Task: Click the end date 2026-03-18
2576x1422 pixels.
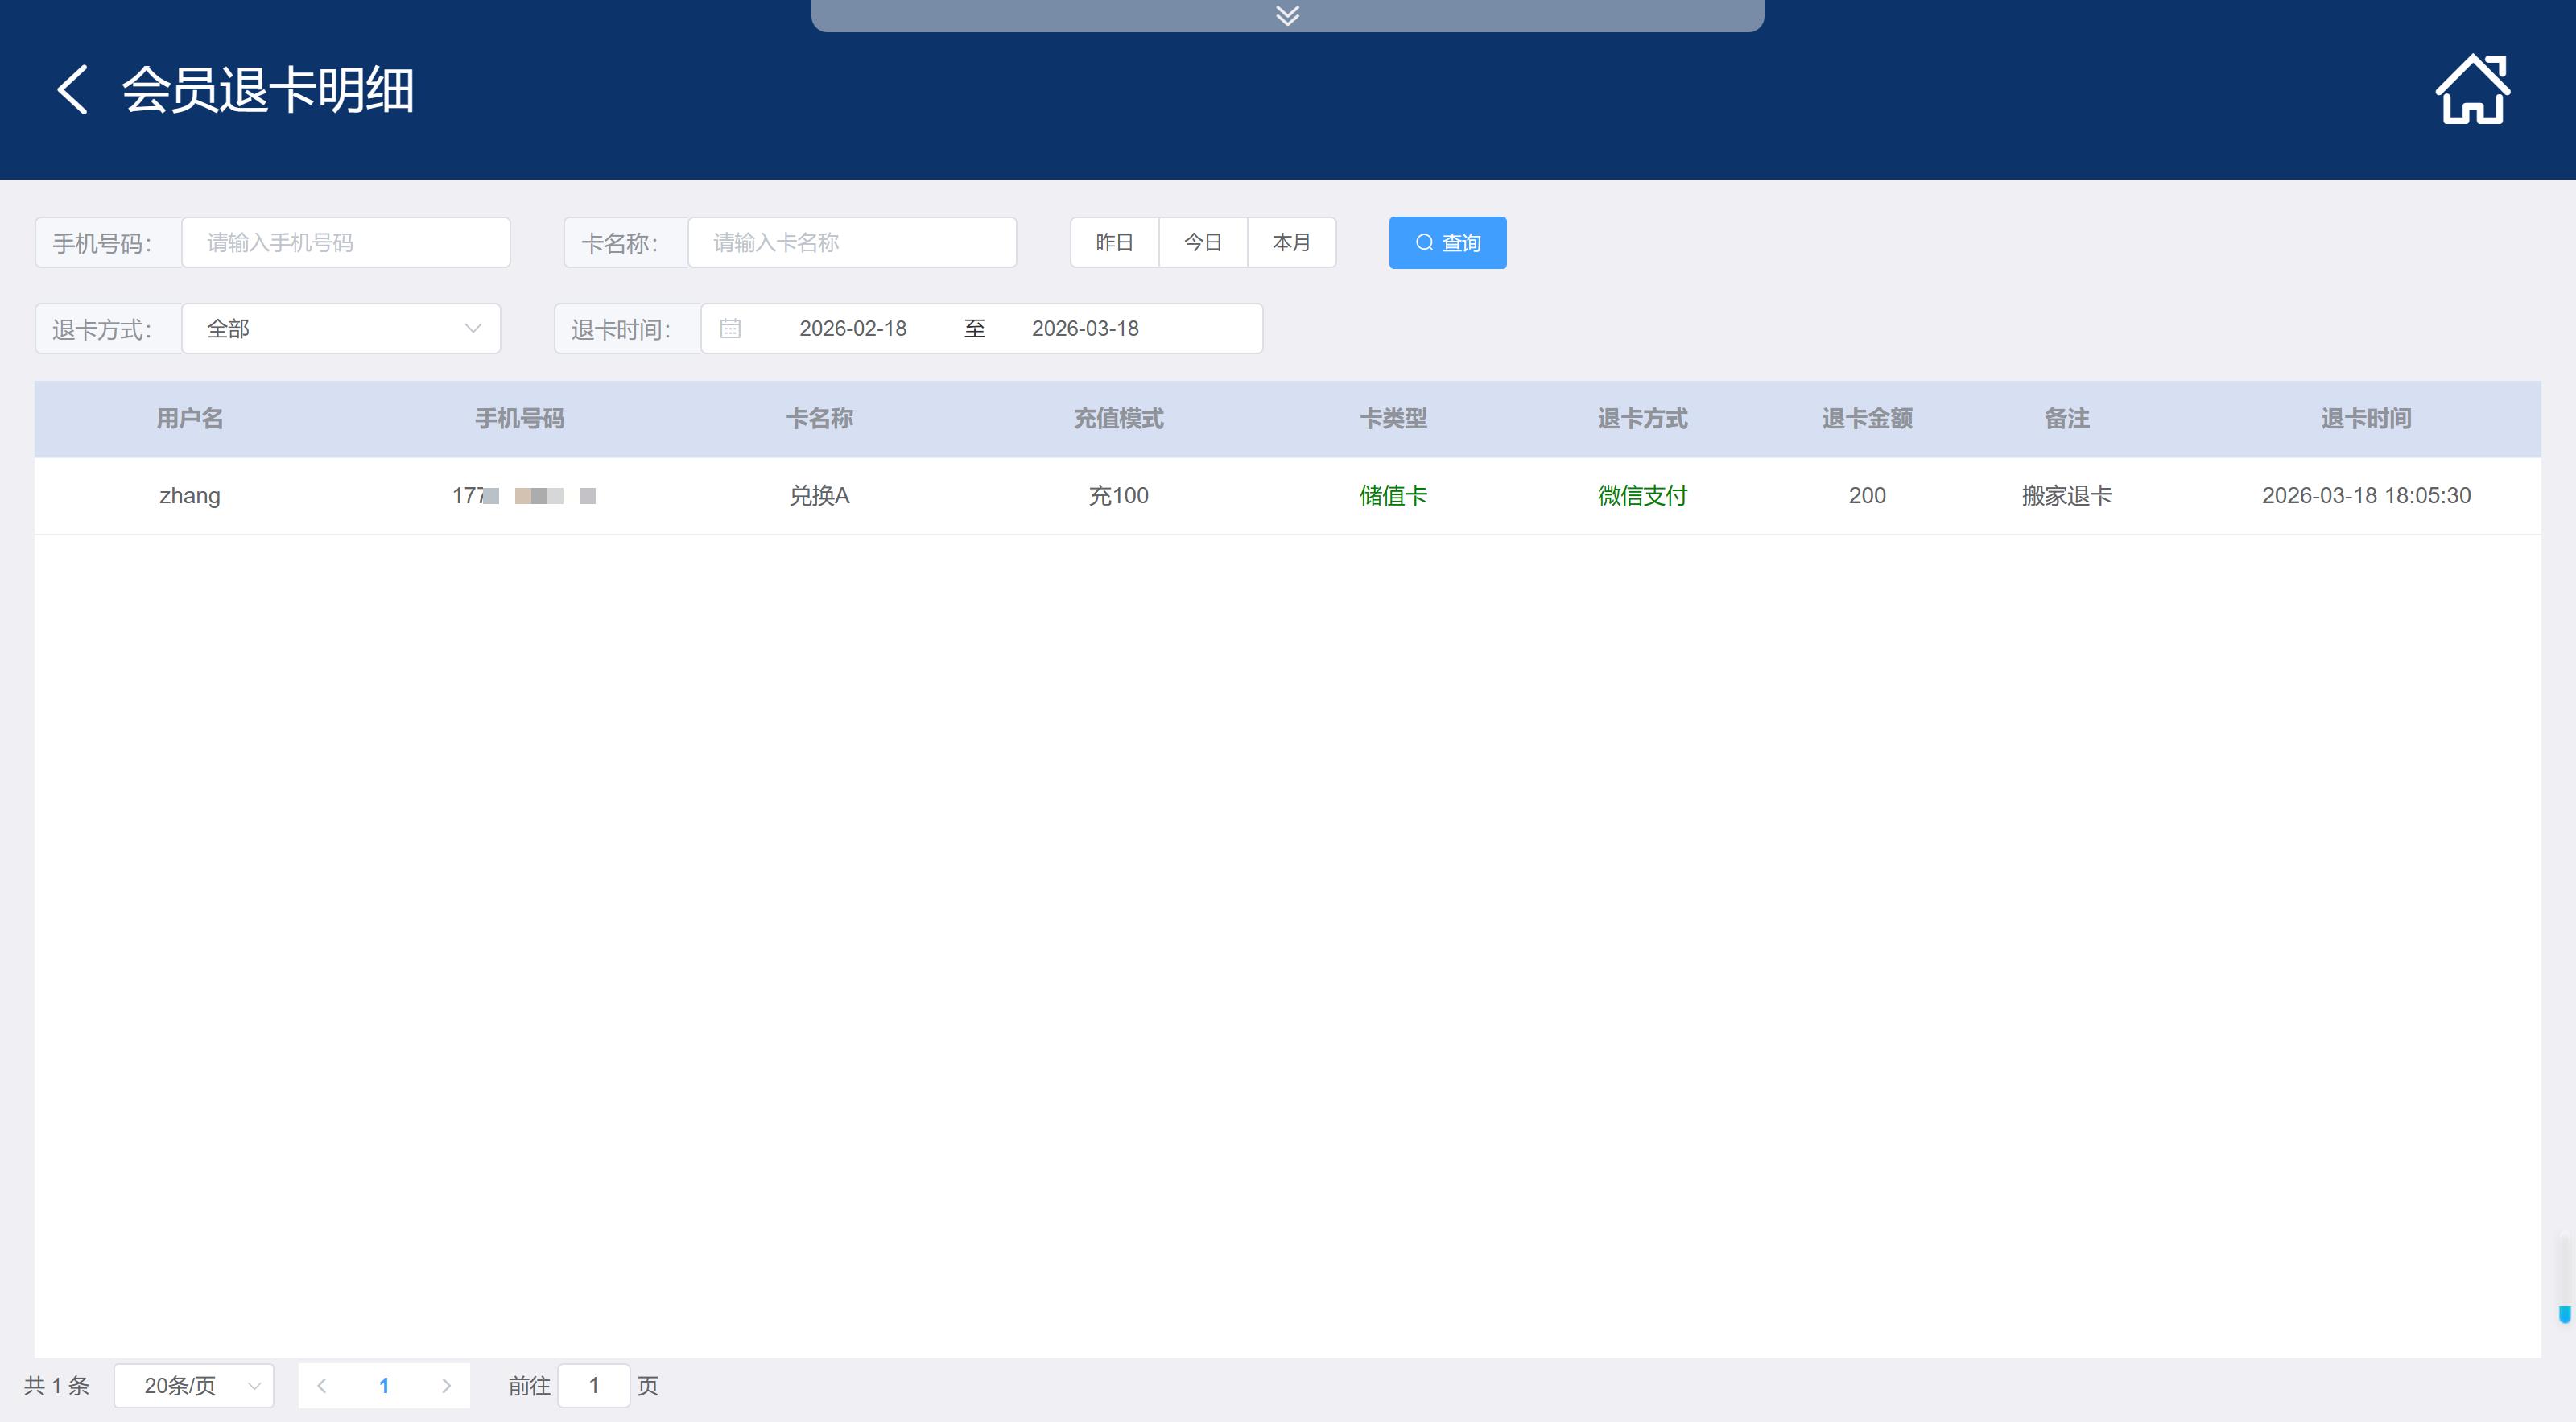Action: (1085, 329)
